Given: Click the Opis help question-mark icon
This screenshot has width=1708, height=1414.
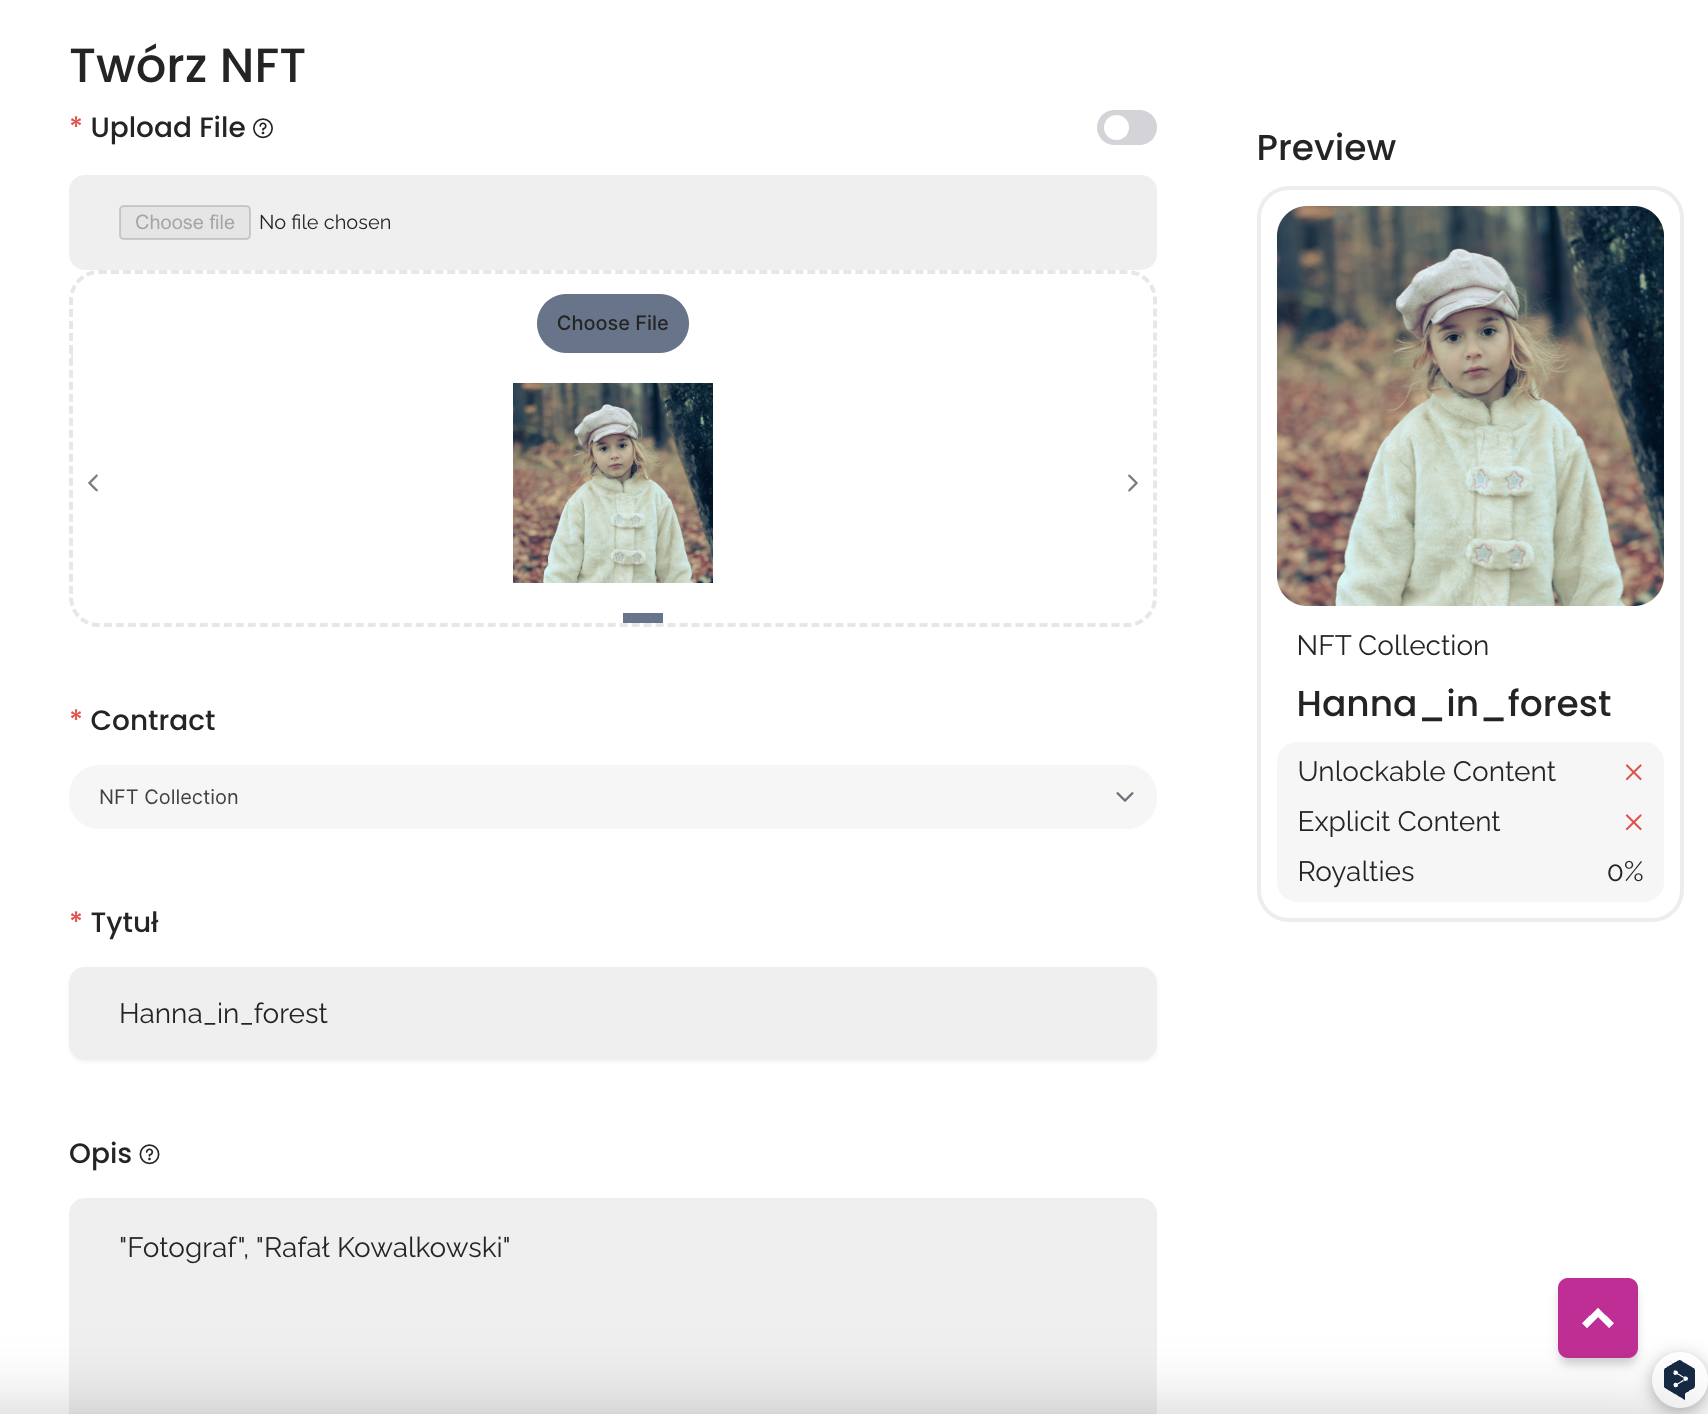Looking at the screenshot, I should tap(150, 1155).
